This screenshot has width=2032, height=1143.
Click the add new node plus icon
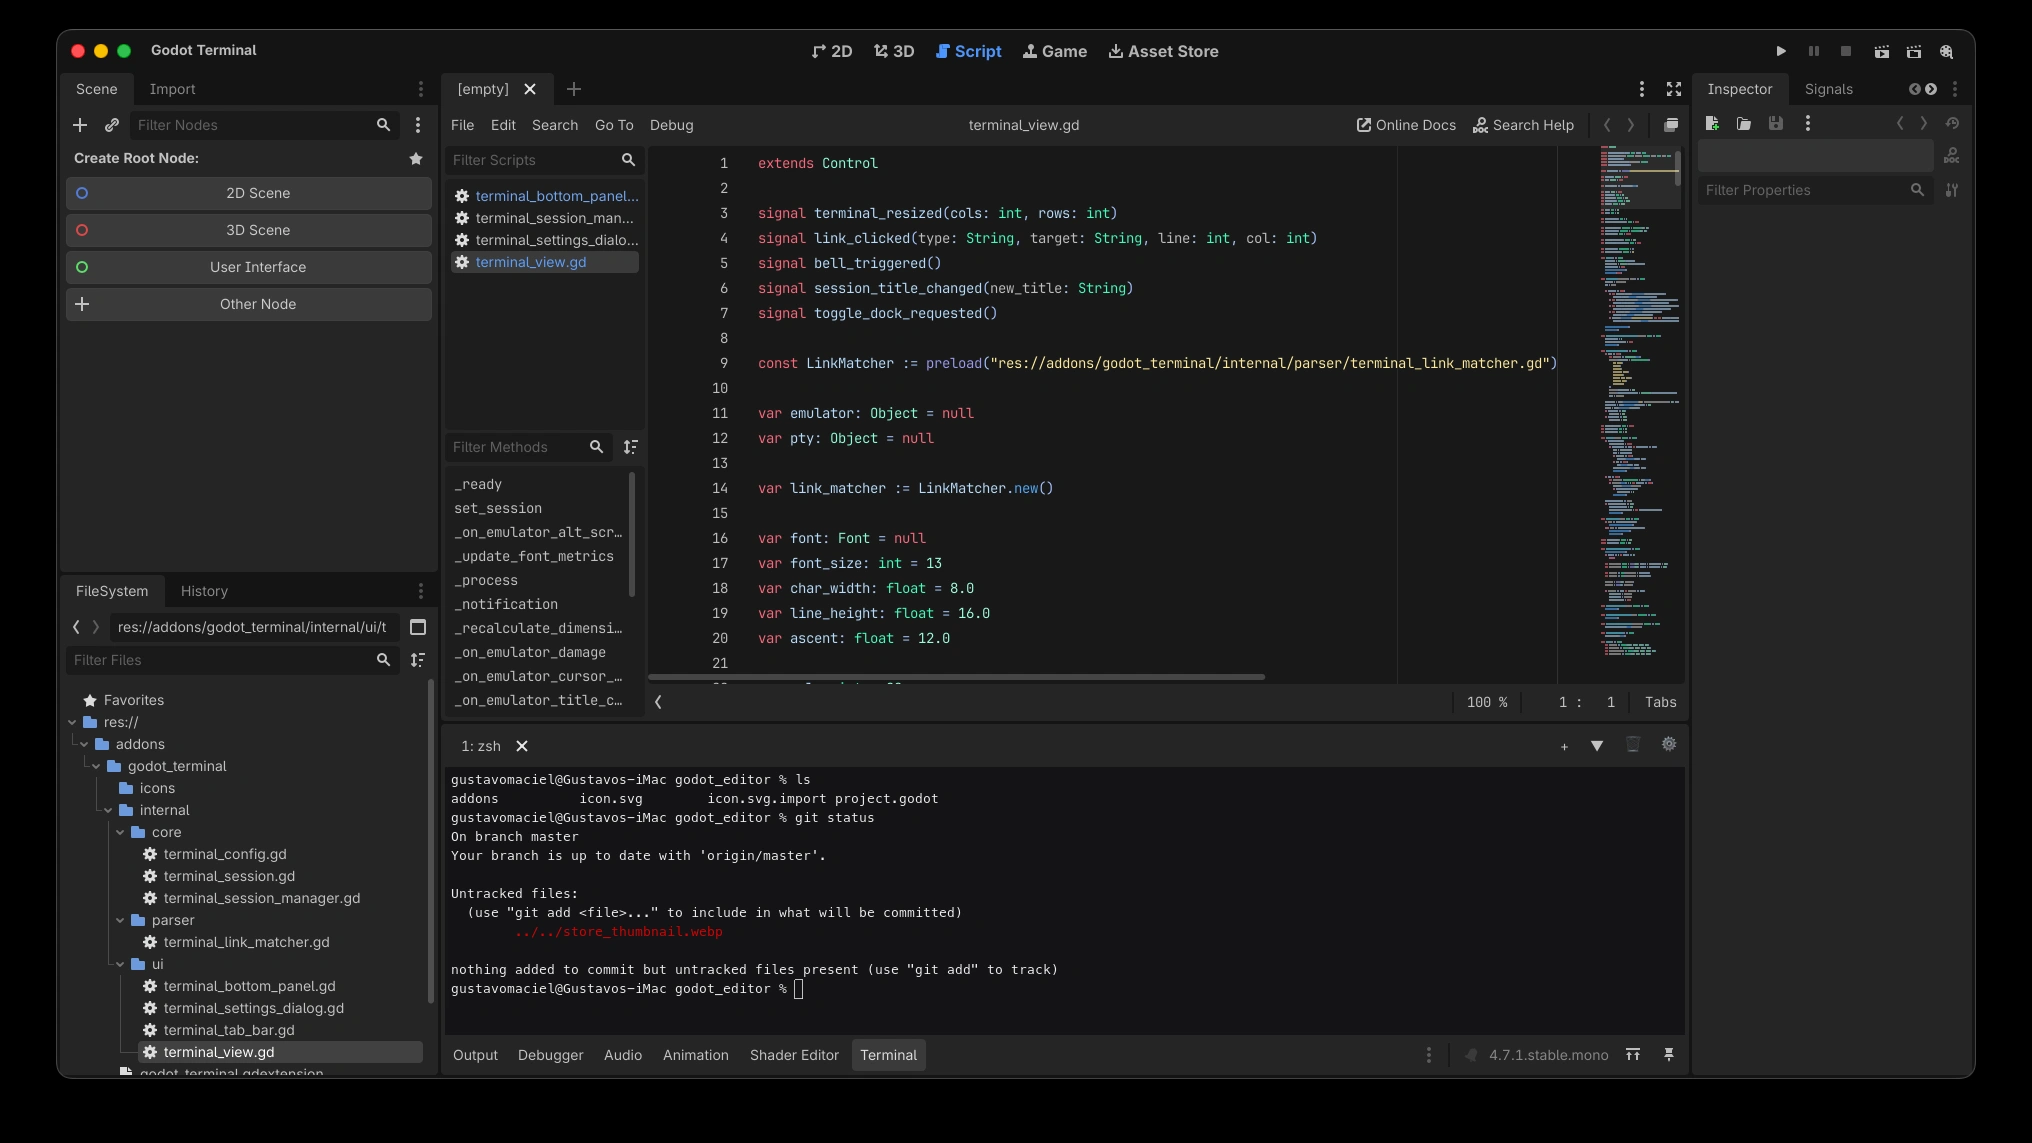(x=80, y=125)
